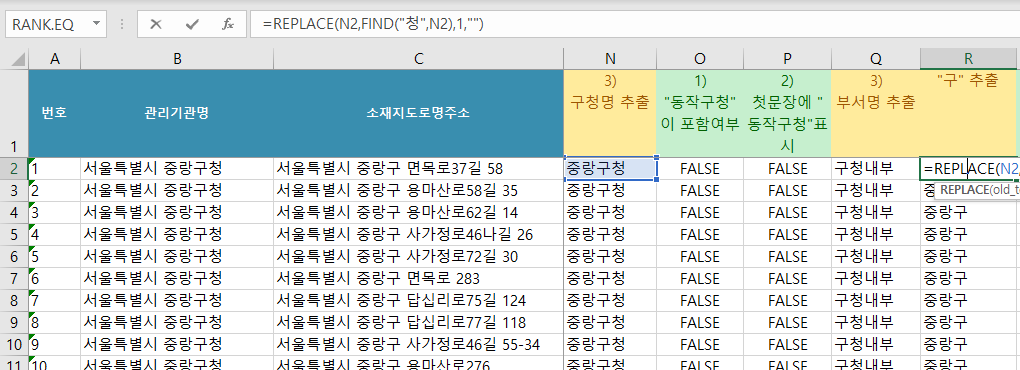This screenshot has width=1020, height=370.
Task: Click the 첫문장에 "동작구청"표시 header cell
Action: click(787, 113)
